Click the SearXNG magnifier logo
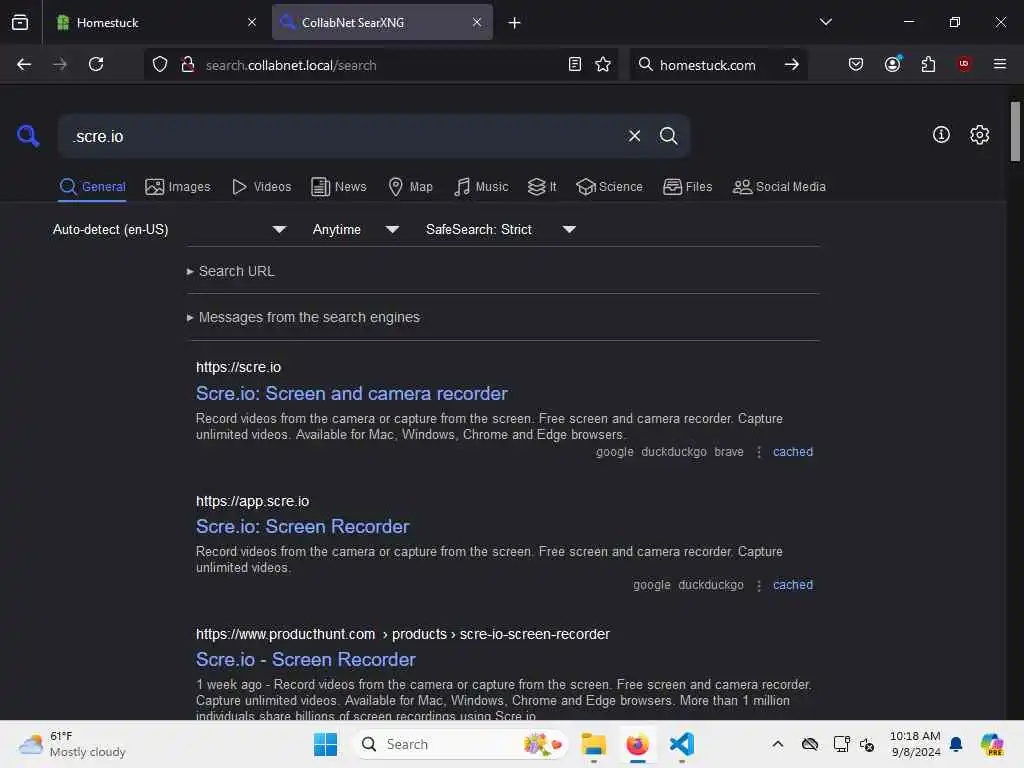The image size is (1024, 768). point(28,136)
